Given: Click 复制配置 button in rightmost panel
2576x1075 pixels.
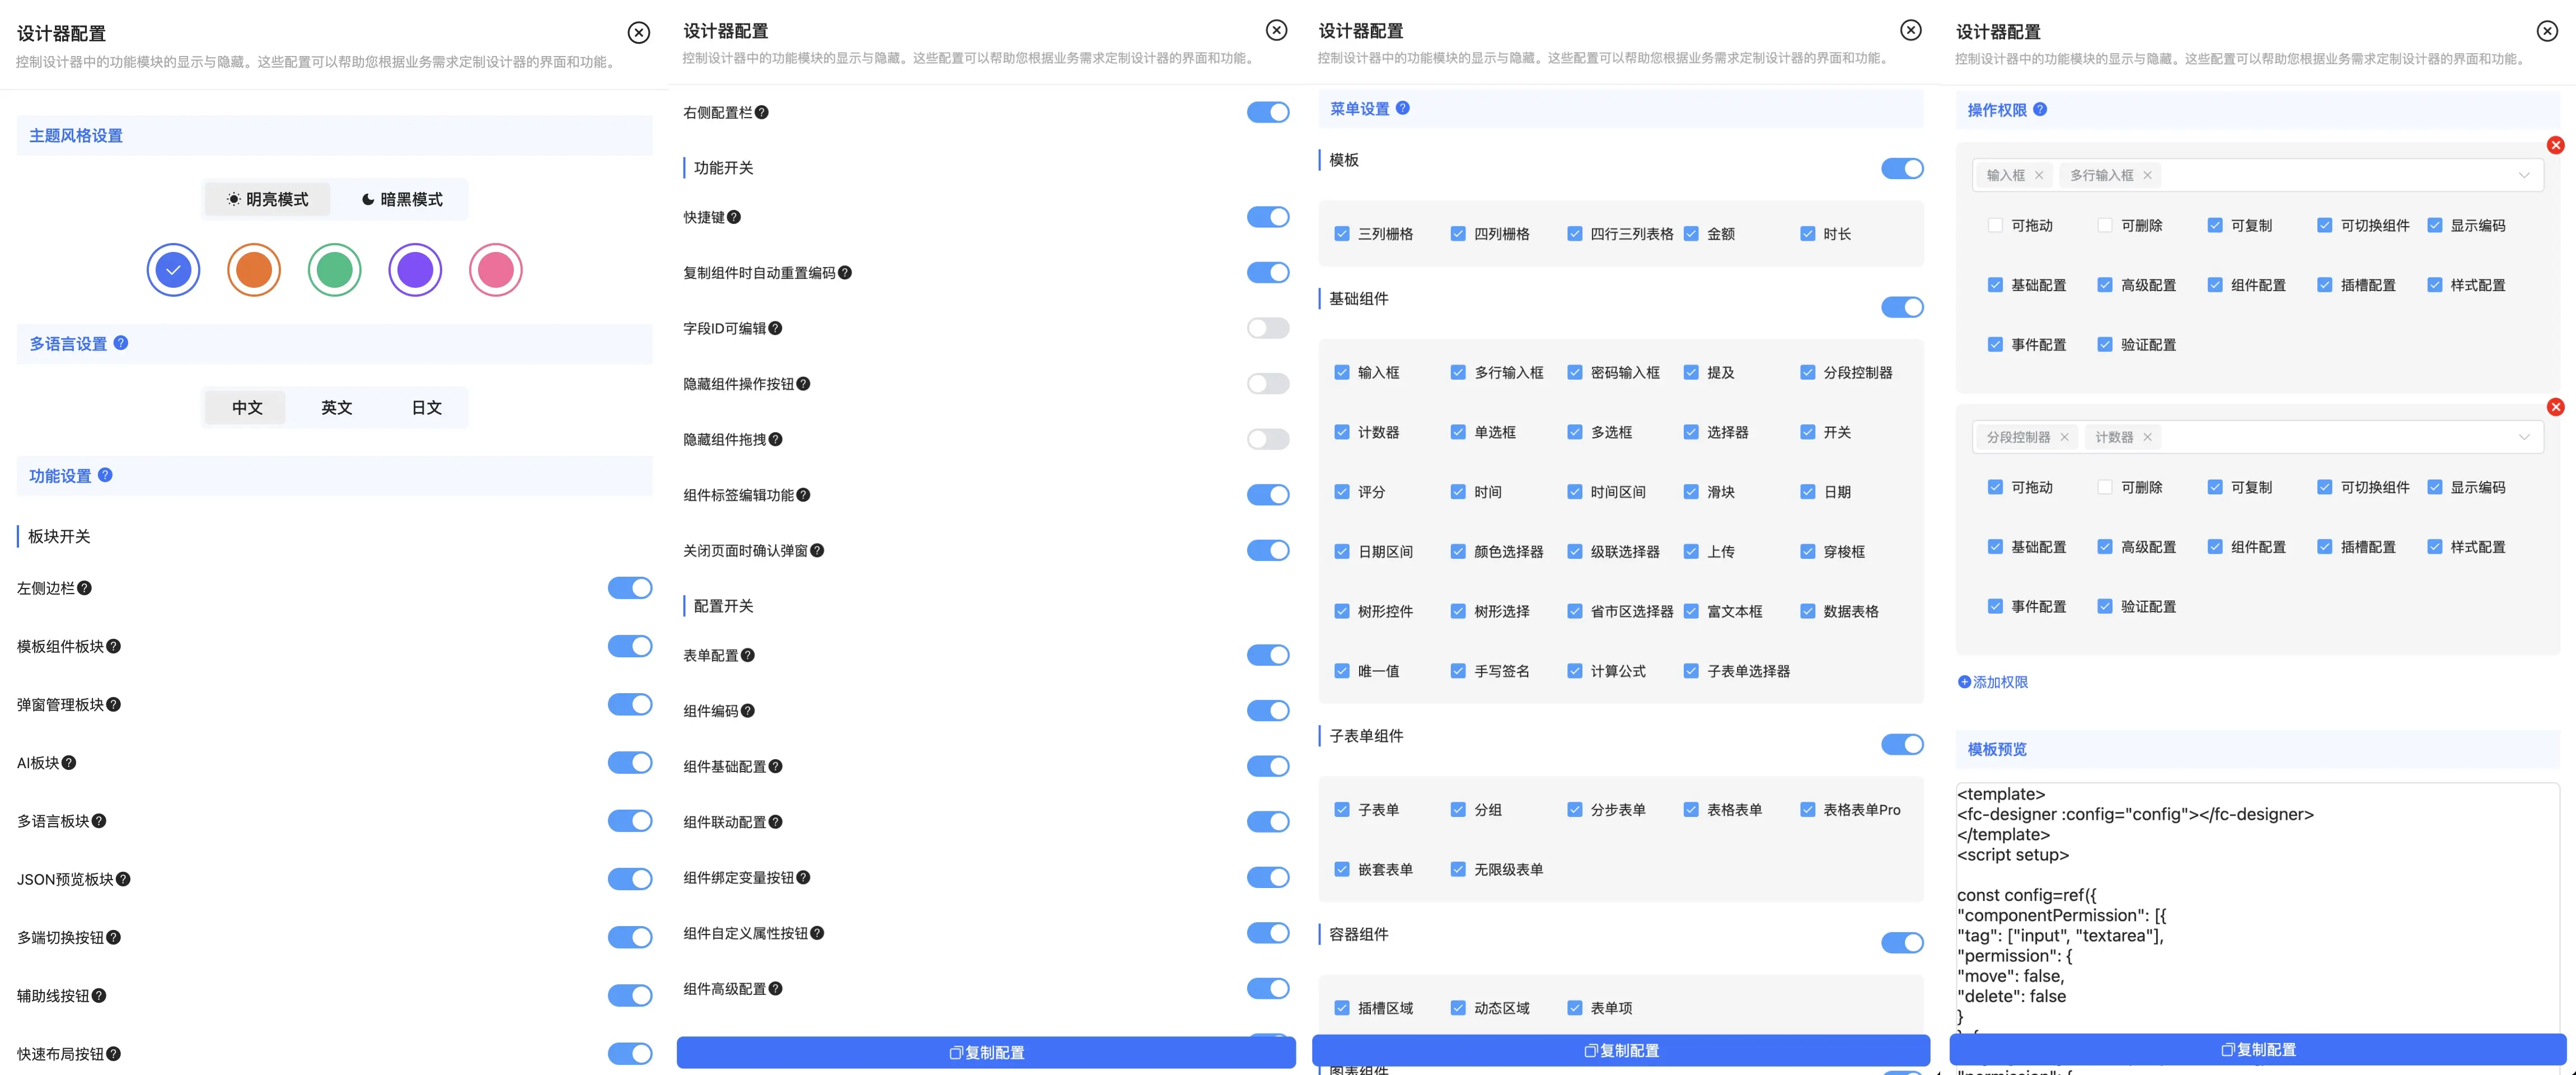Looking at the screenshot, I should [2257, 1049].
